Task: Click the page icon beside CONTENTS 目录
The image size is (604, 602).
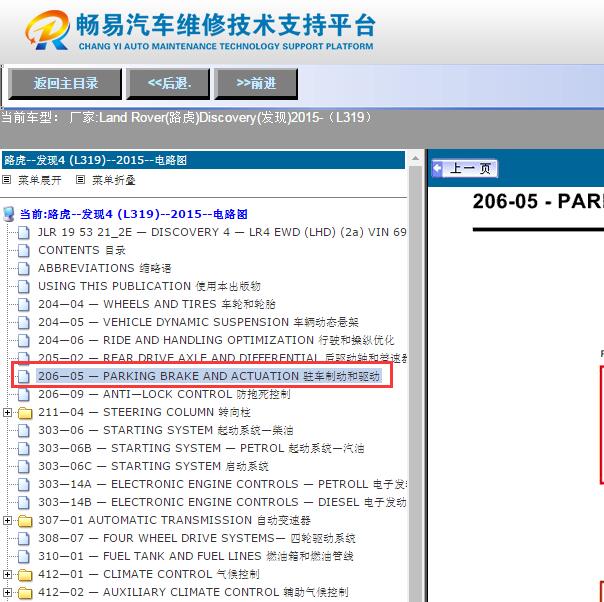Action: pos(24,251)
